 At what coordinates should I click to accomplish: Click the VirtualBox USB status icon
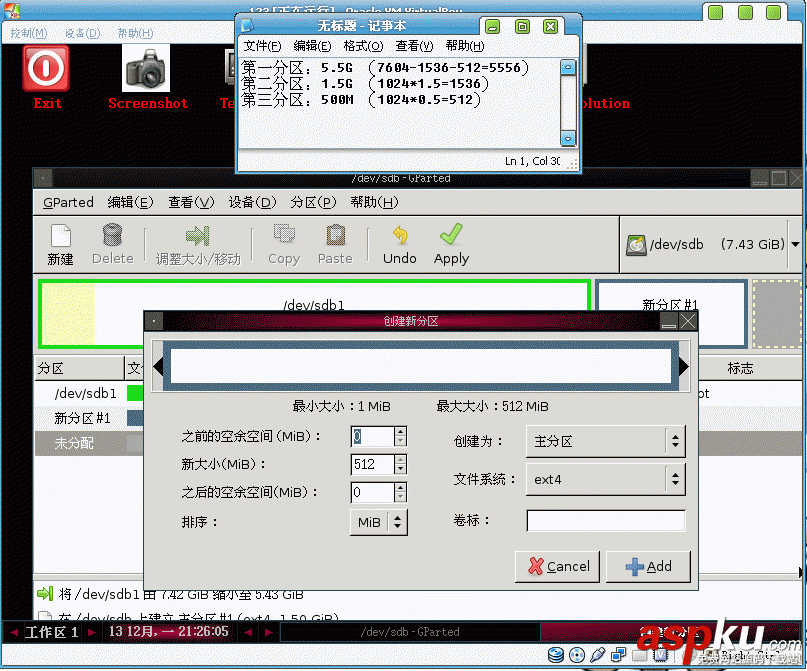pos(598,655)
